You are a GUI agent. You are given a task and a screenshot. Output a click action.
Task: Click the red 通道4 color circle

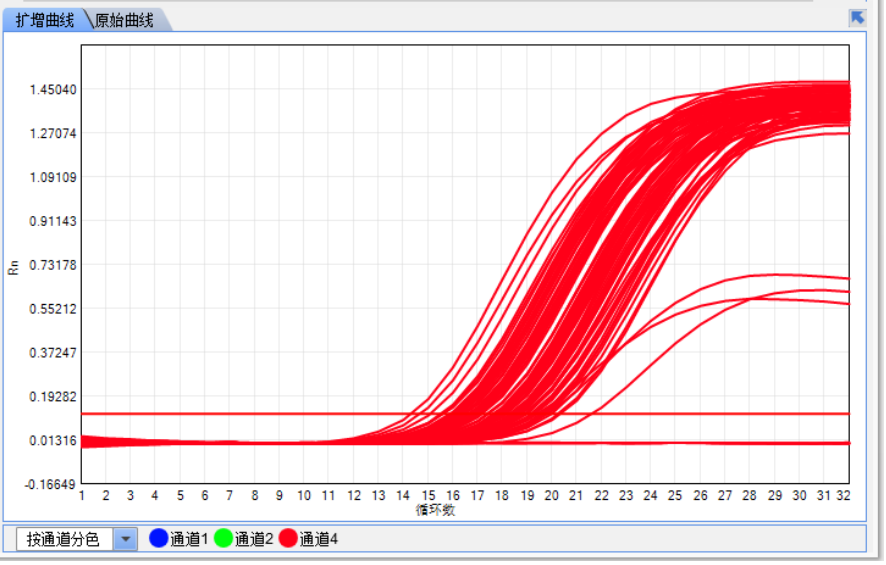pos(289,539)
